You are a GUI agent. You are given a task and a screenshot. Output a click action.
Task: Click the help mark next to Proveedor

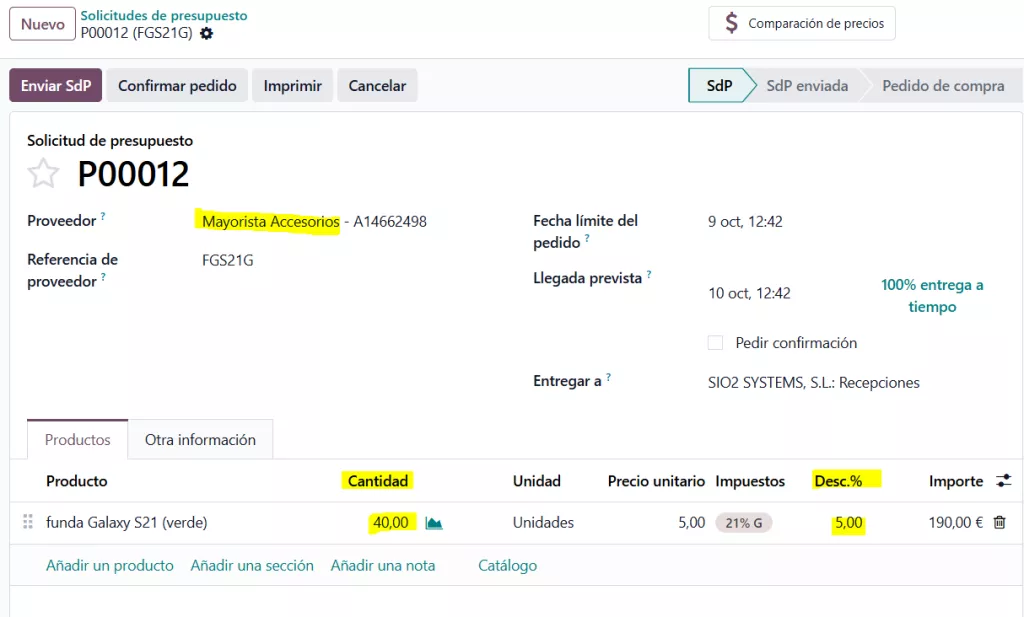click(103, 216)
